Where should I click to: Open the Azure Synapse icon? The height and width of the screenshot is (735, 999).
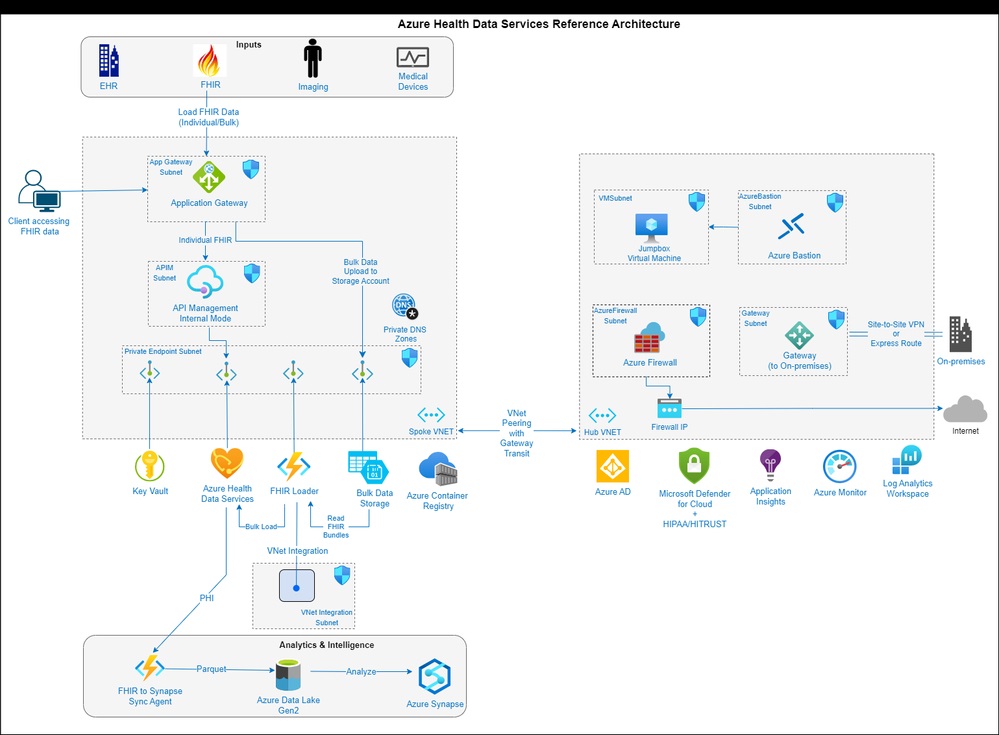pos(434,677)
